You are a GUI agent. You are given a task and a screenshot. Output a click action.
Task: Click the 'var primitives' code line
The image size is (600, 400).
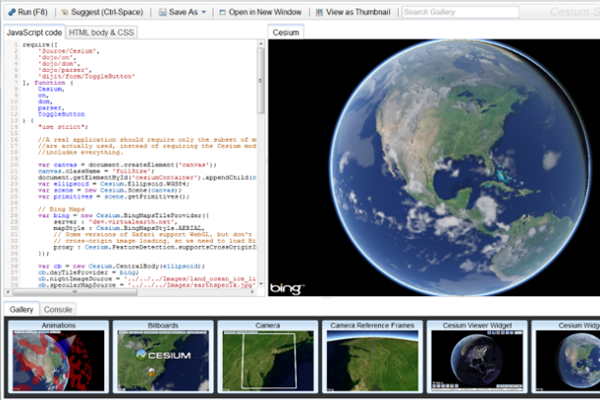coord(113,197)
